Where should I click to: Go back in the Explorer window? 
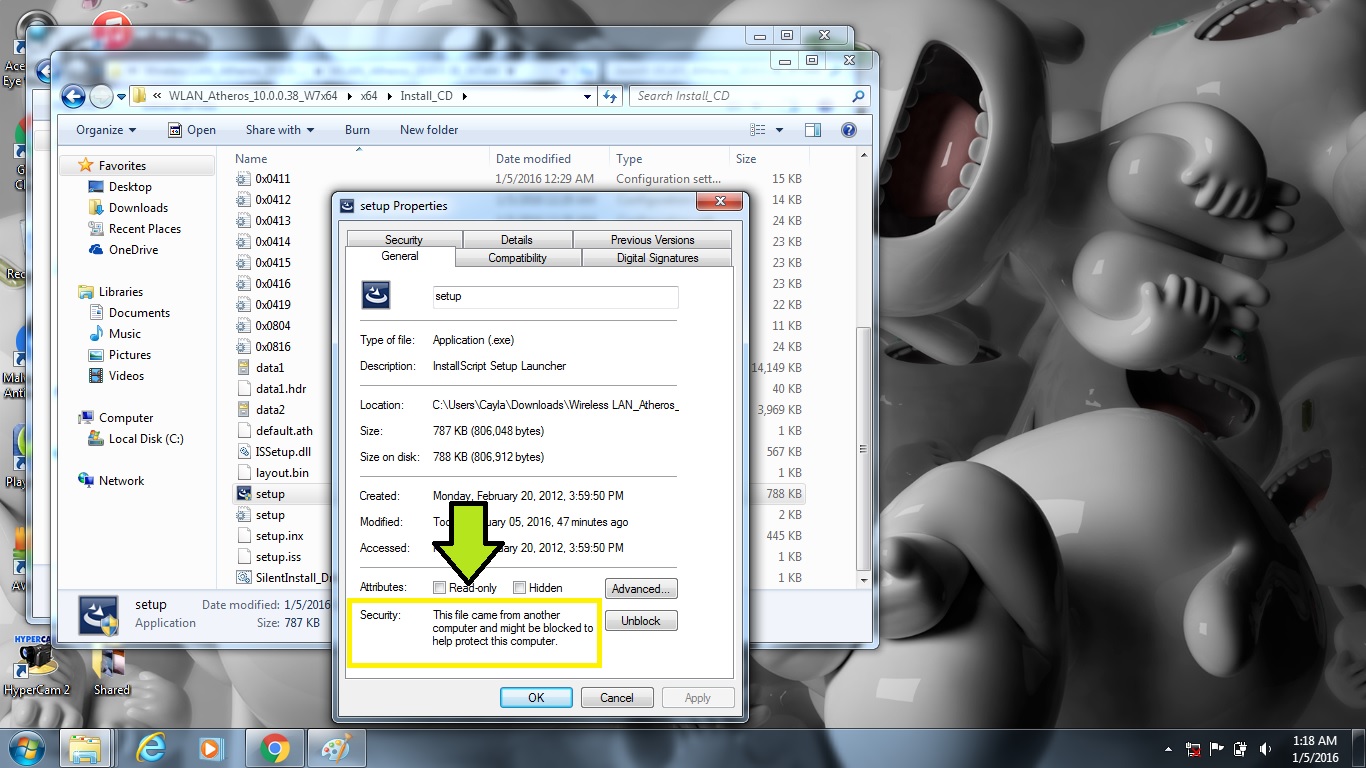point(73,96)
